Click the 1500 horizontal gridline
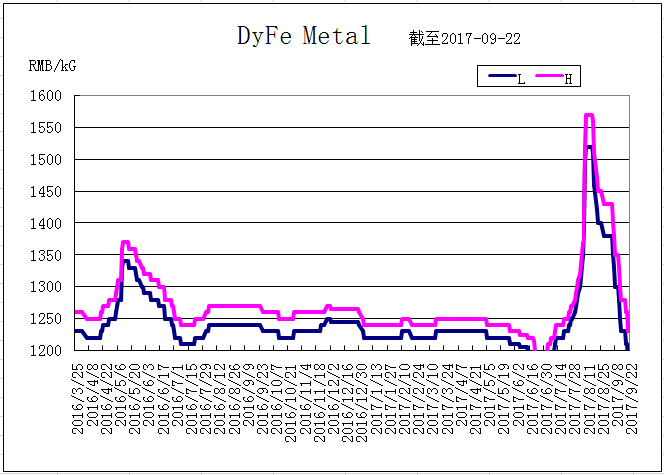 (351, 159)
